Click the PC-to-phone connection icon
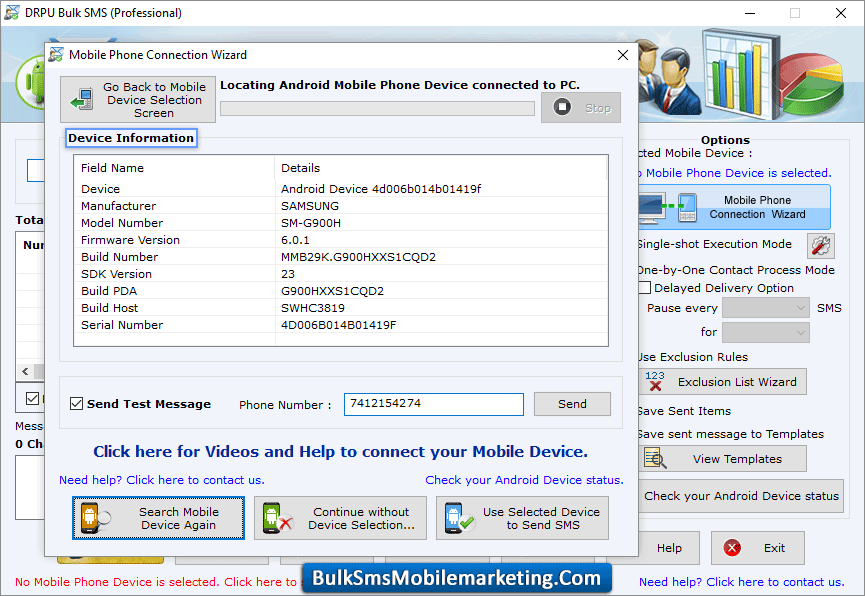Screen dimensions: 865x596 [x=669, y=207]
